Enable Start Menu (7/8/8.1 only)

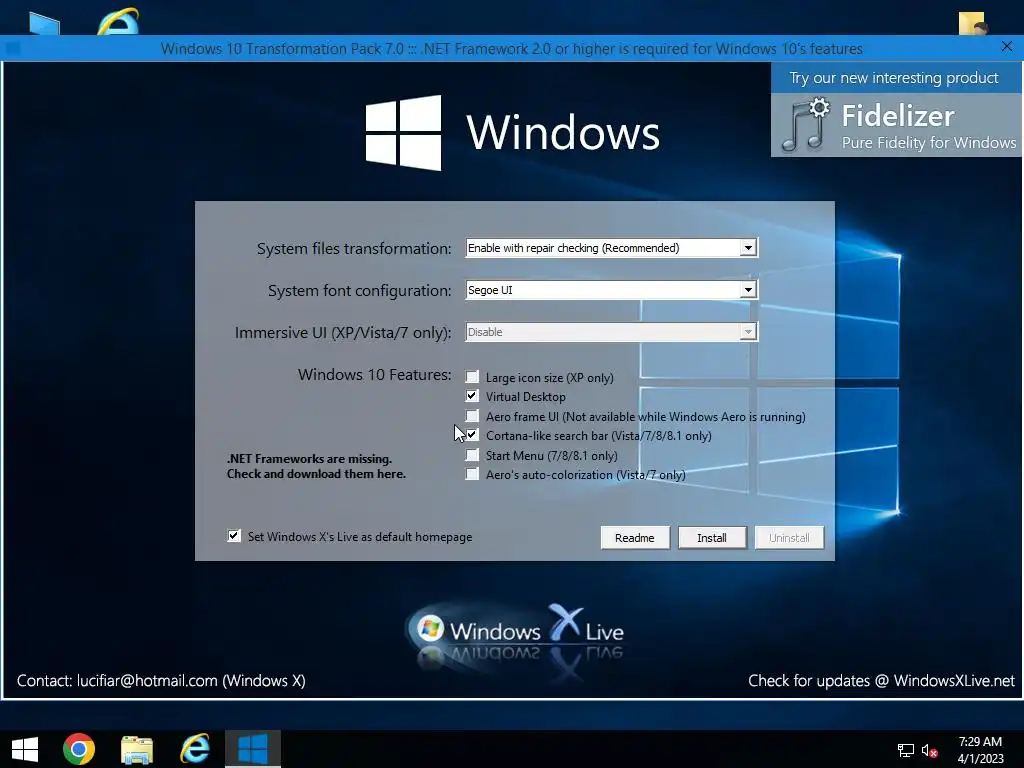point(472,455)
